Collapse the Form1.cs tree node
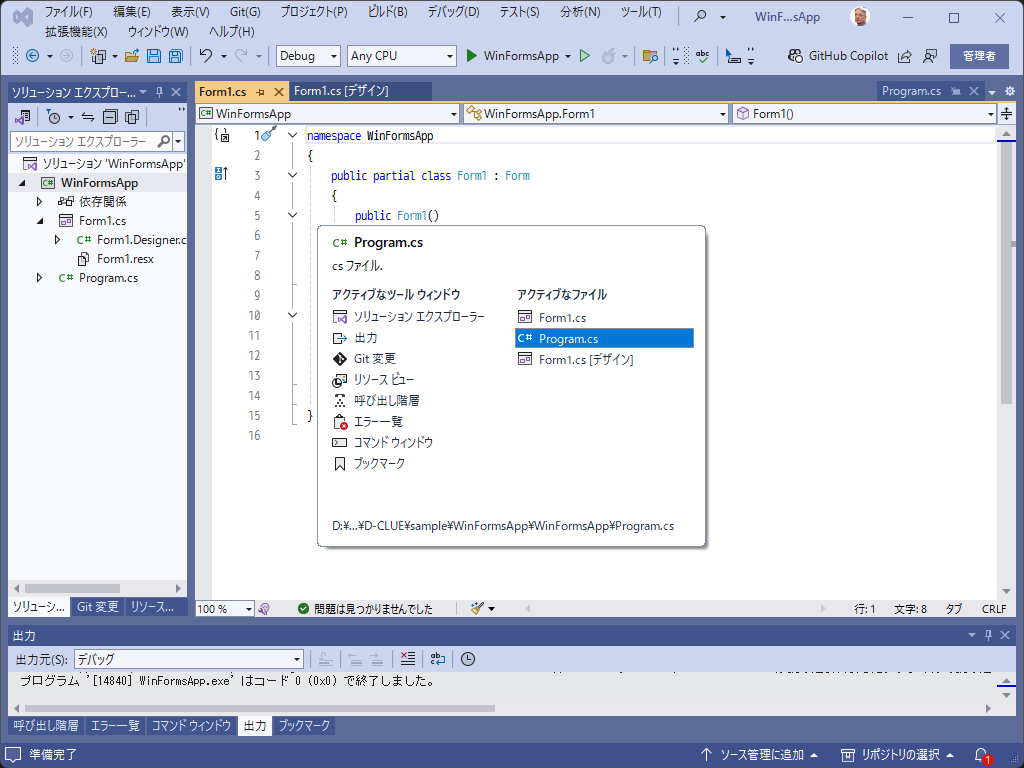Viewport: 1024px width, 768px height. coord(39,221)
